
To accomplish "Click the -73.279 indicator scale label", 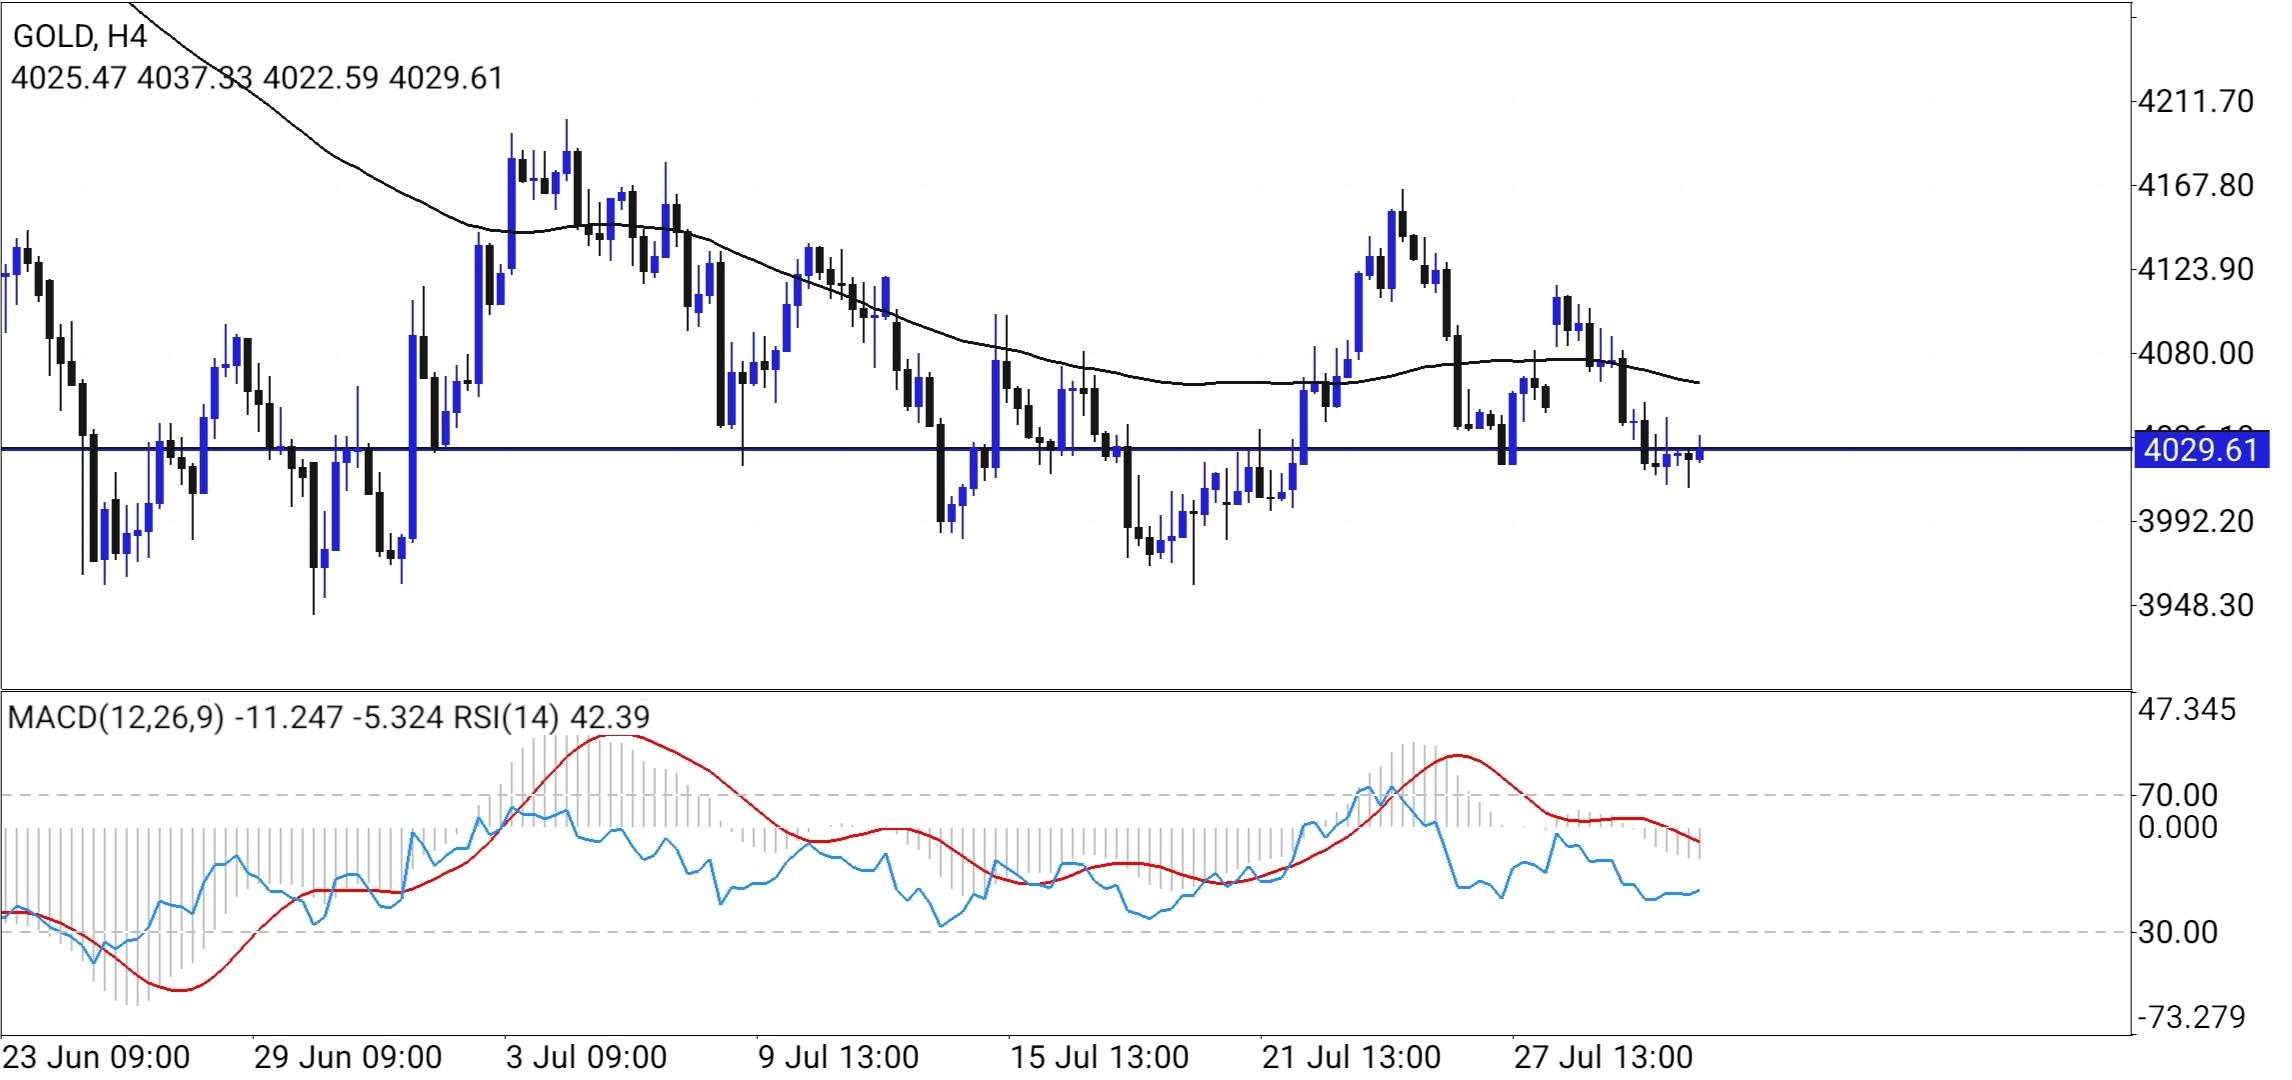I will coord(2192,1018).
